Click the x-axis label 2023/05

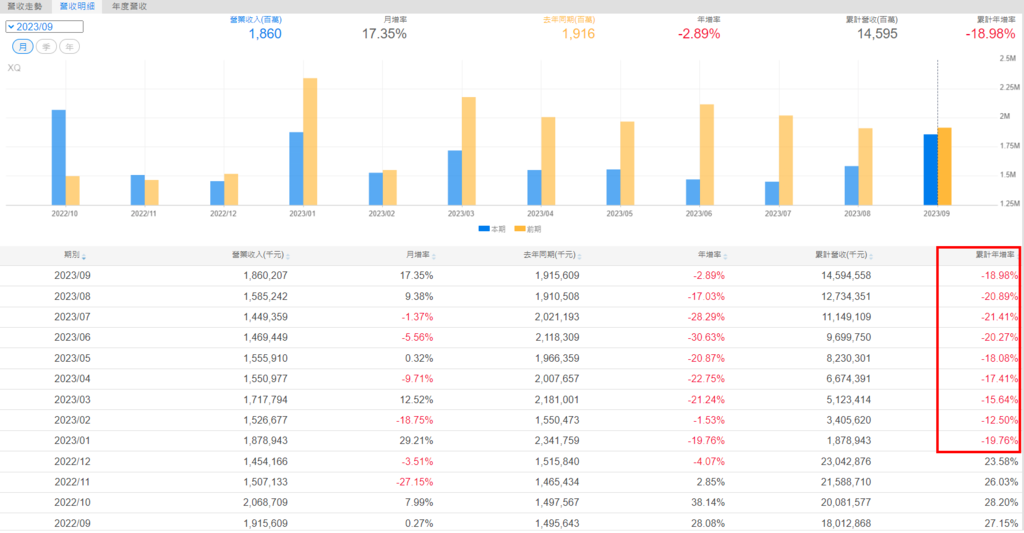pos(619,214)
